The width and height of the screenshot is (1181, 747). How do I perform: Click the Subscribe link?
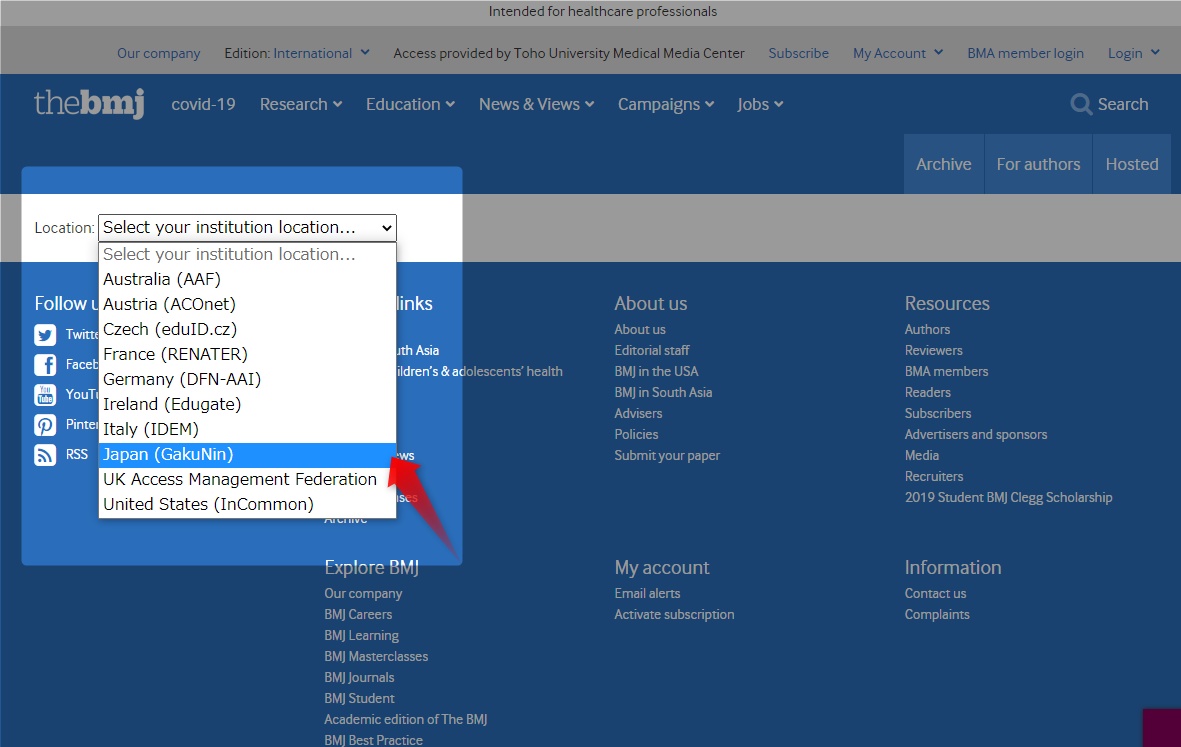pyautogui.click(x=798, y=53)
